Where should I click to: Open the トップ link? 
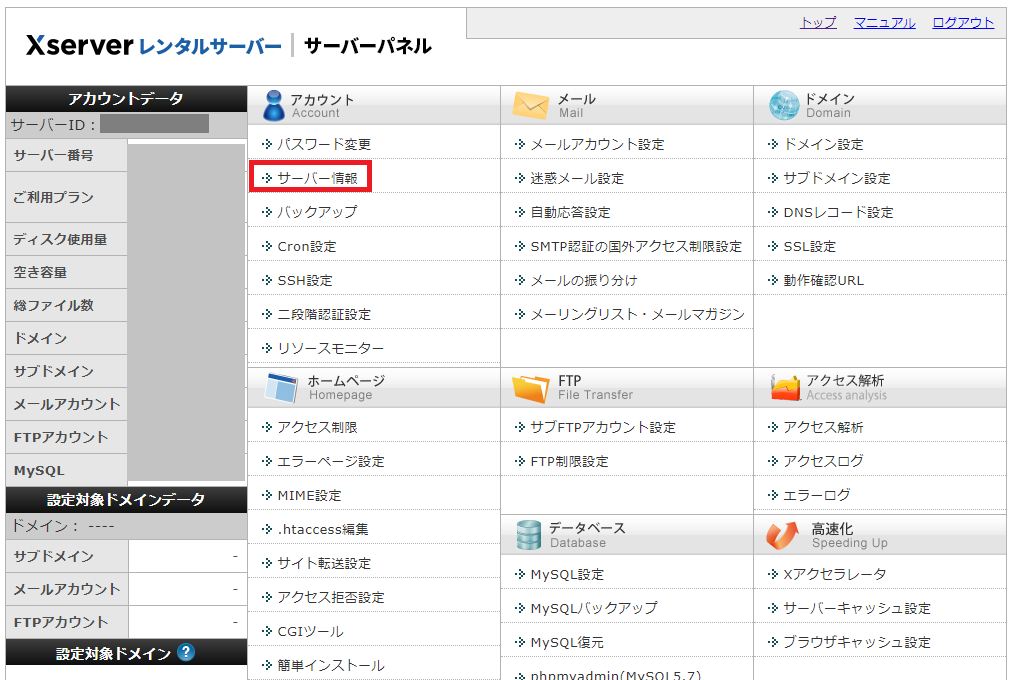point(818,23)
